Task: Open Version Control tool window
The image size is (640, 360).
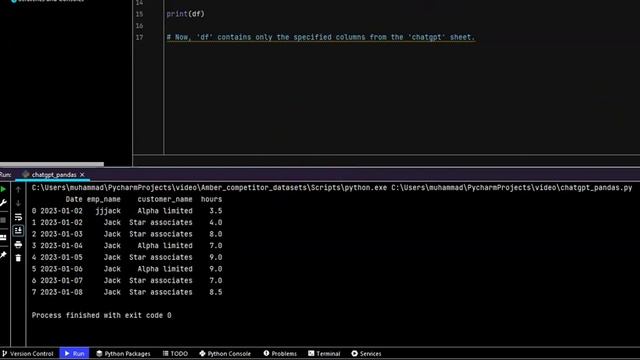Action: [x=28, y=353]
